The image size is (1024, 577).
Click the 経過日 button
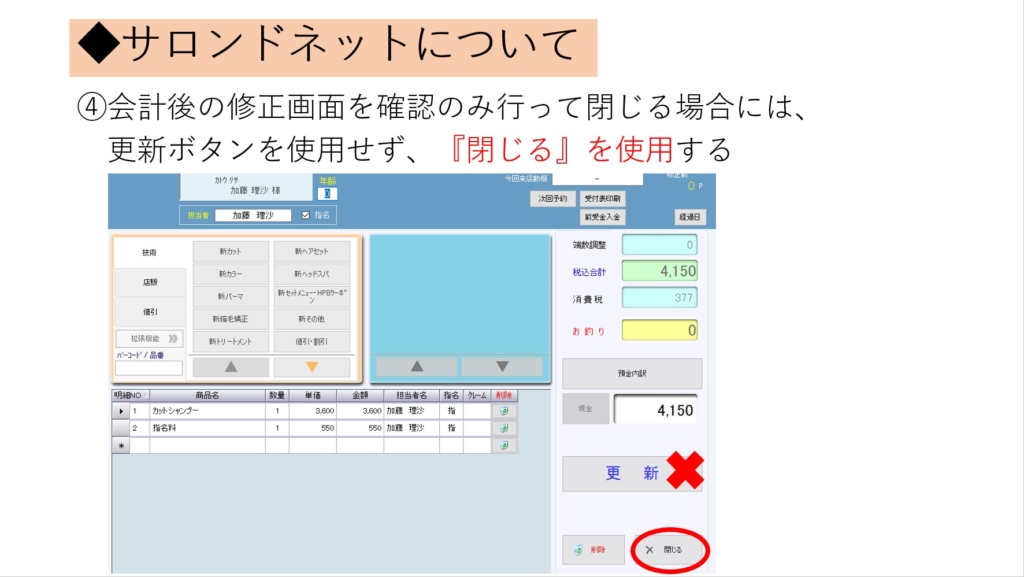click(690, 217)
